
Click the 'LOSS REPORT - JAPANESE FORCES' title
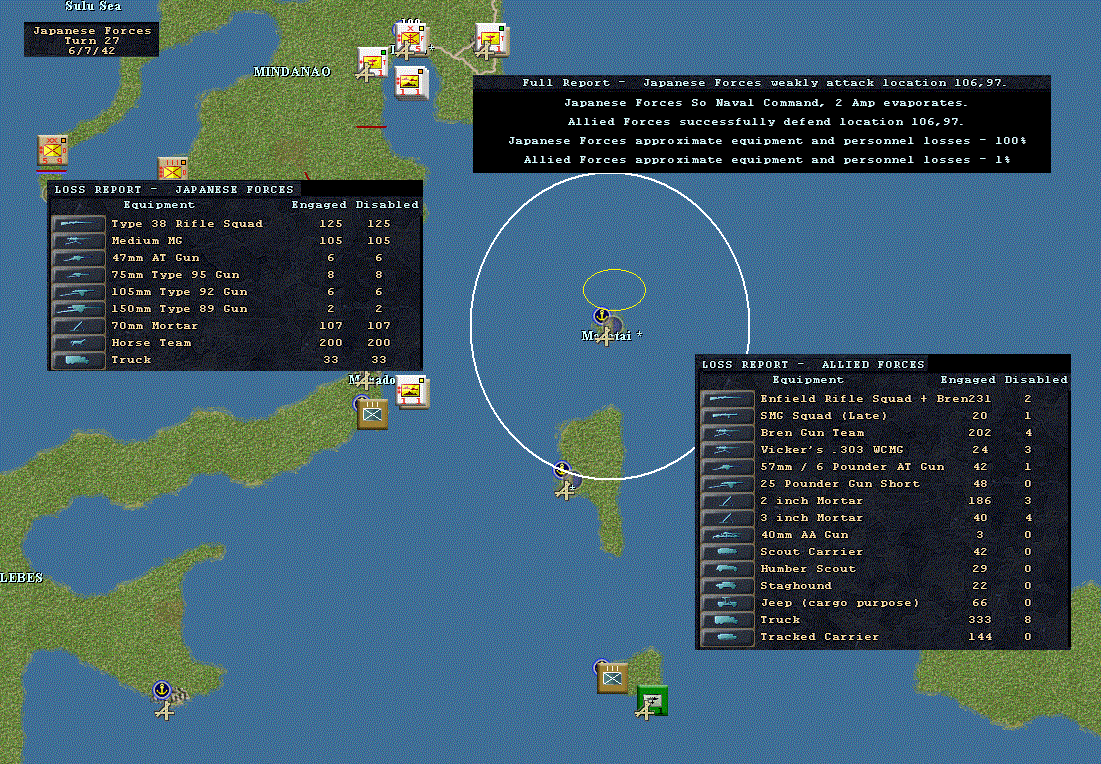pyautogui.click(x=174, y=190)
